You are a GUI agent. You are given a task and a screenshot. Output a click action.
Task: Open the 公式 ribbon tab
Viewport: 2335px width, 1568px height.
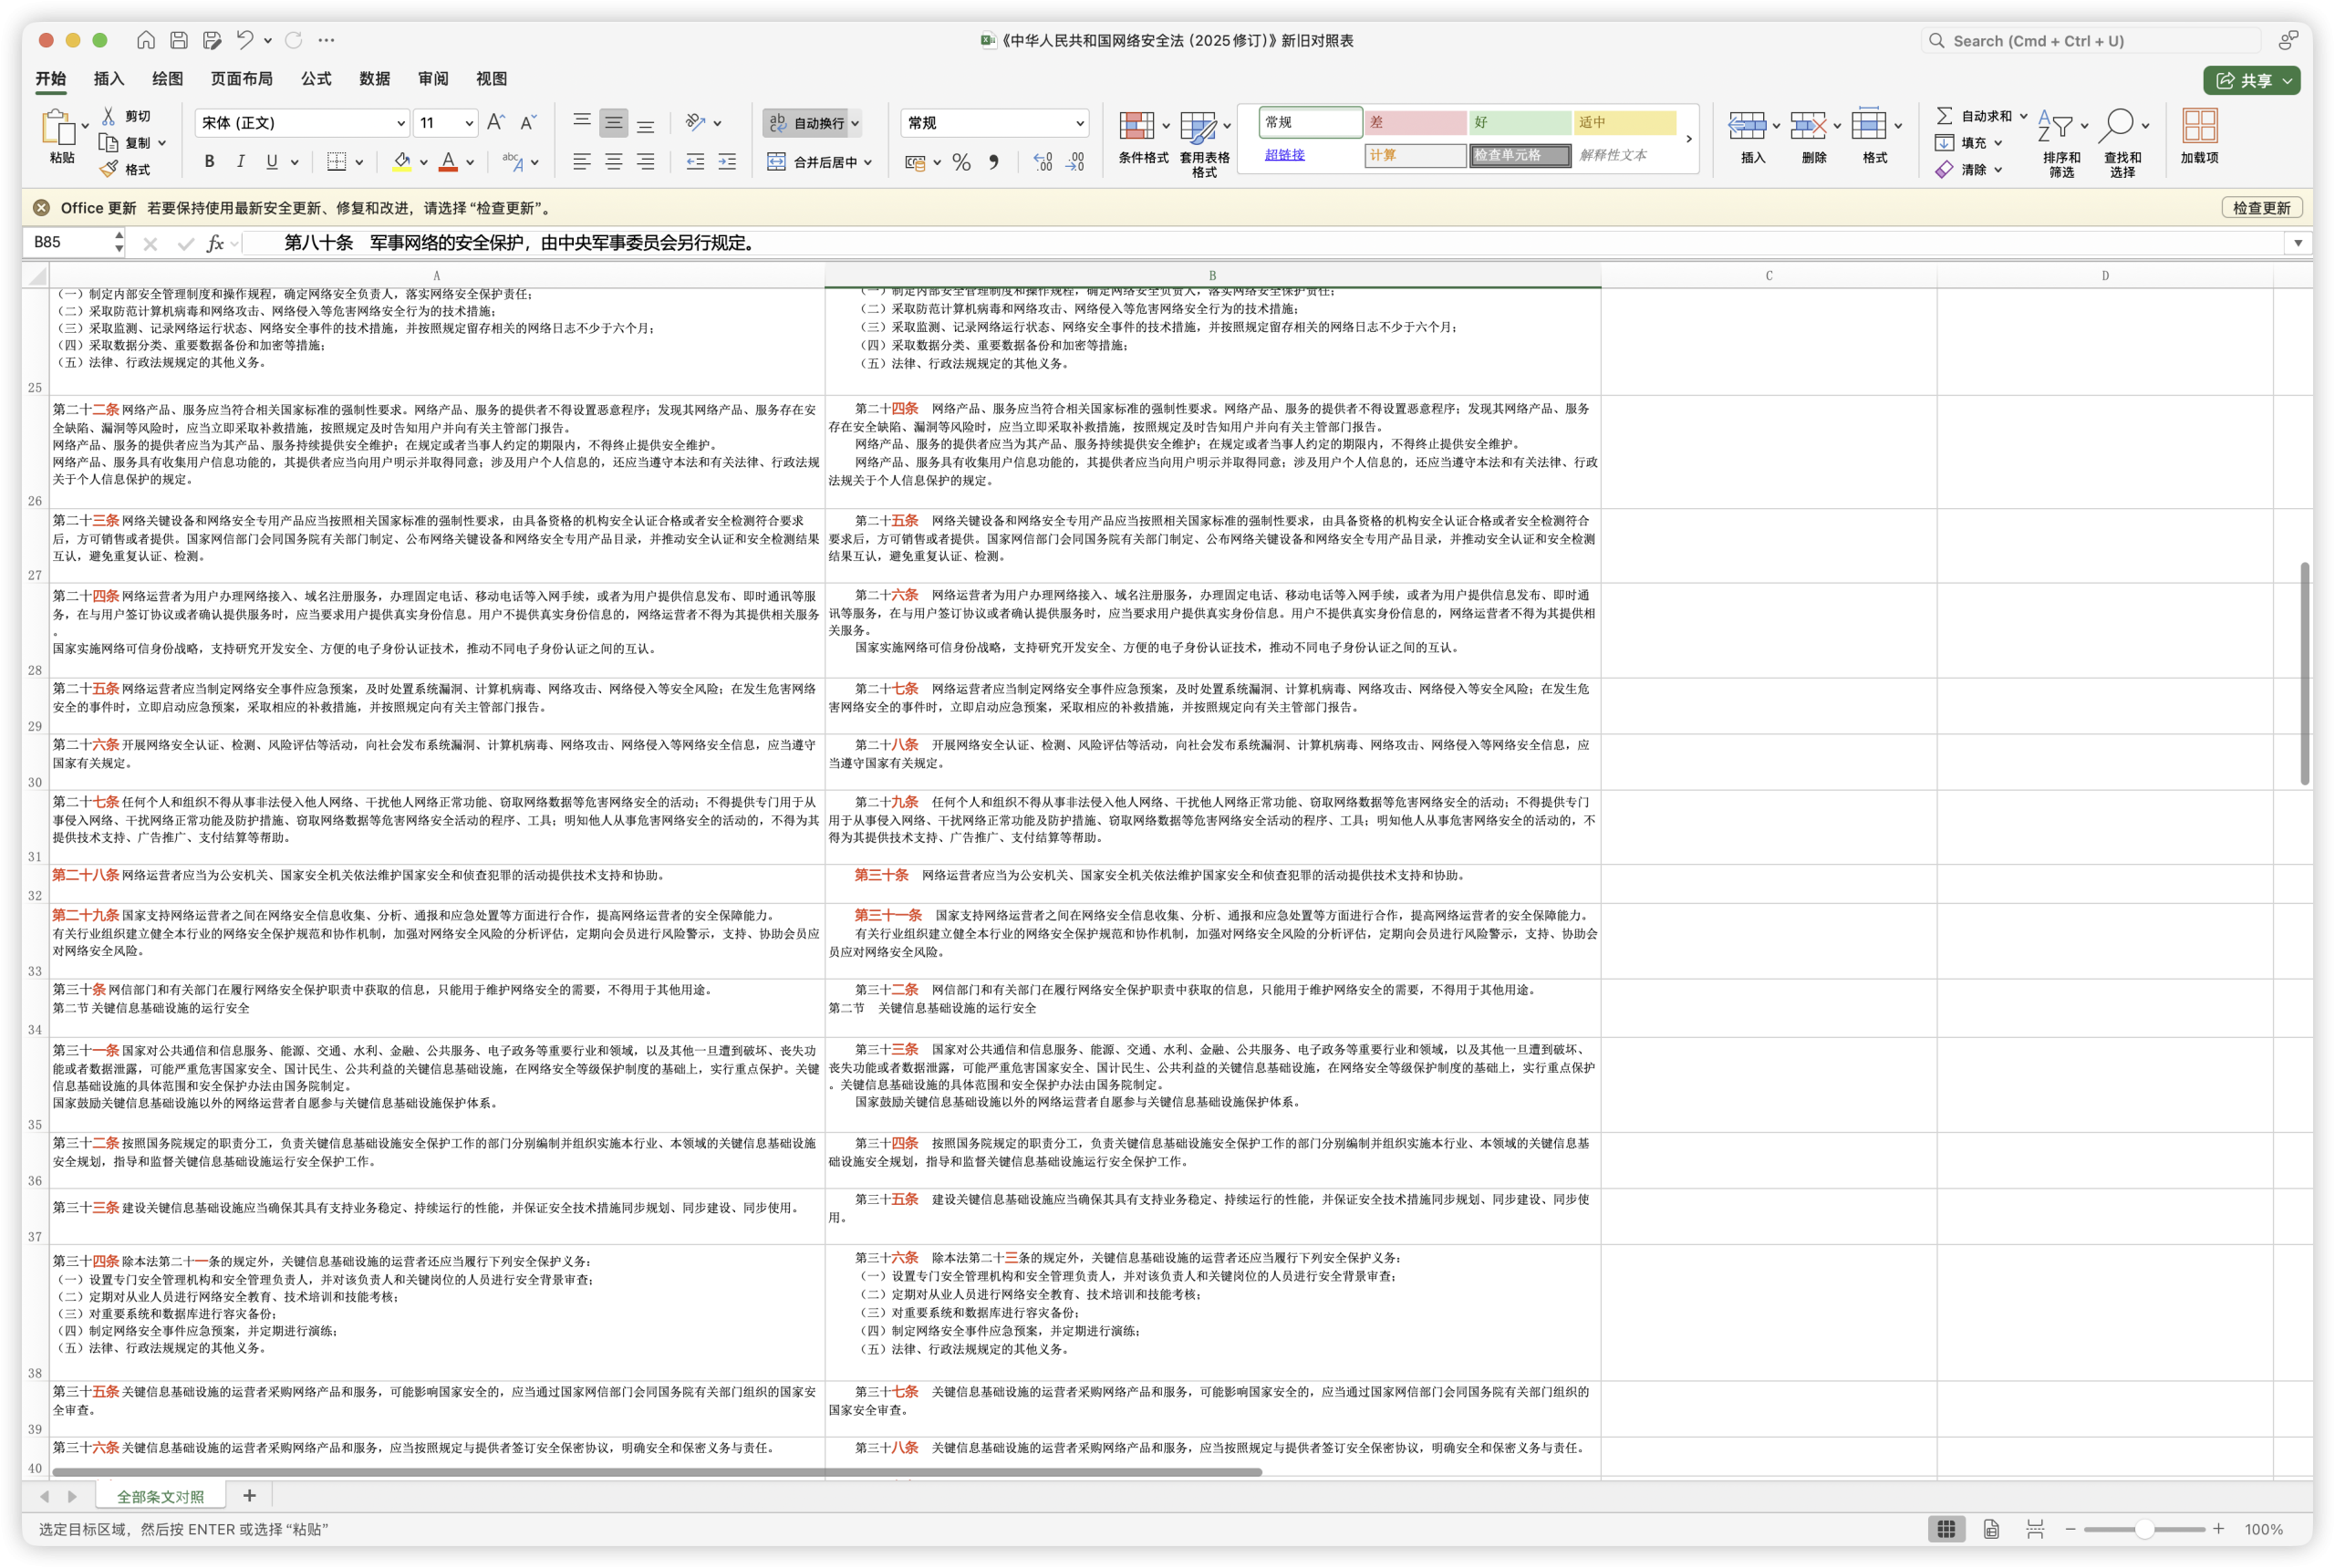click(x=316, y=79)
